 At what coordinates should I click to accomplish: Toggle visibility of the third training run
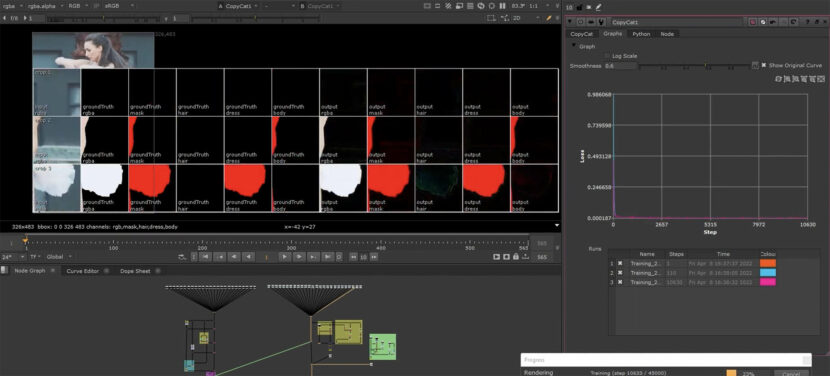620,282
